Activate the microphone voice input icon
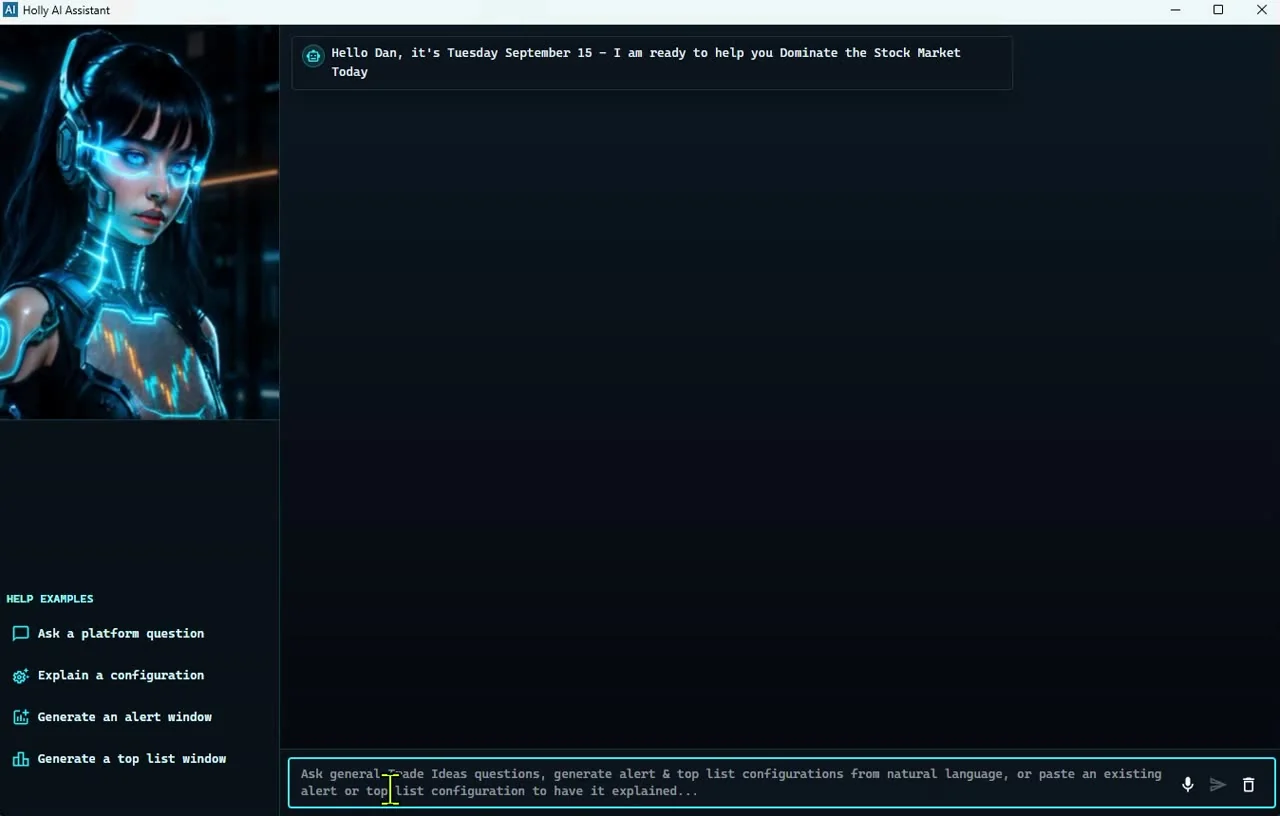 1187,785
